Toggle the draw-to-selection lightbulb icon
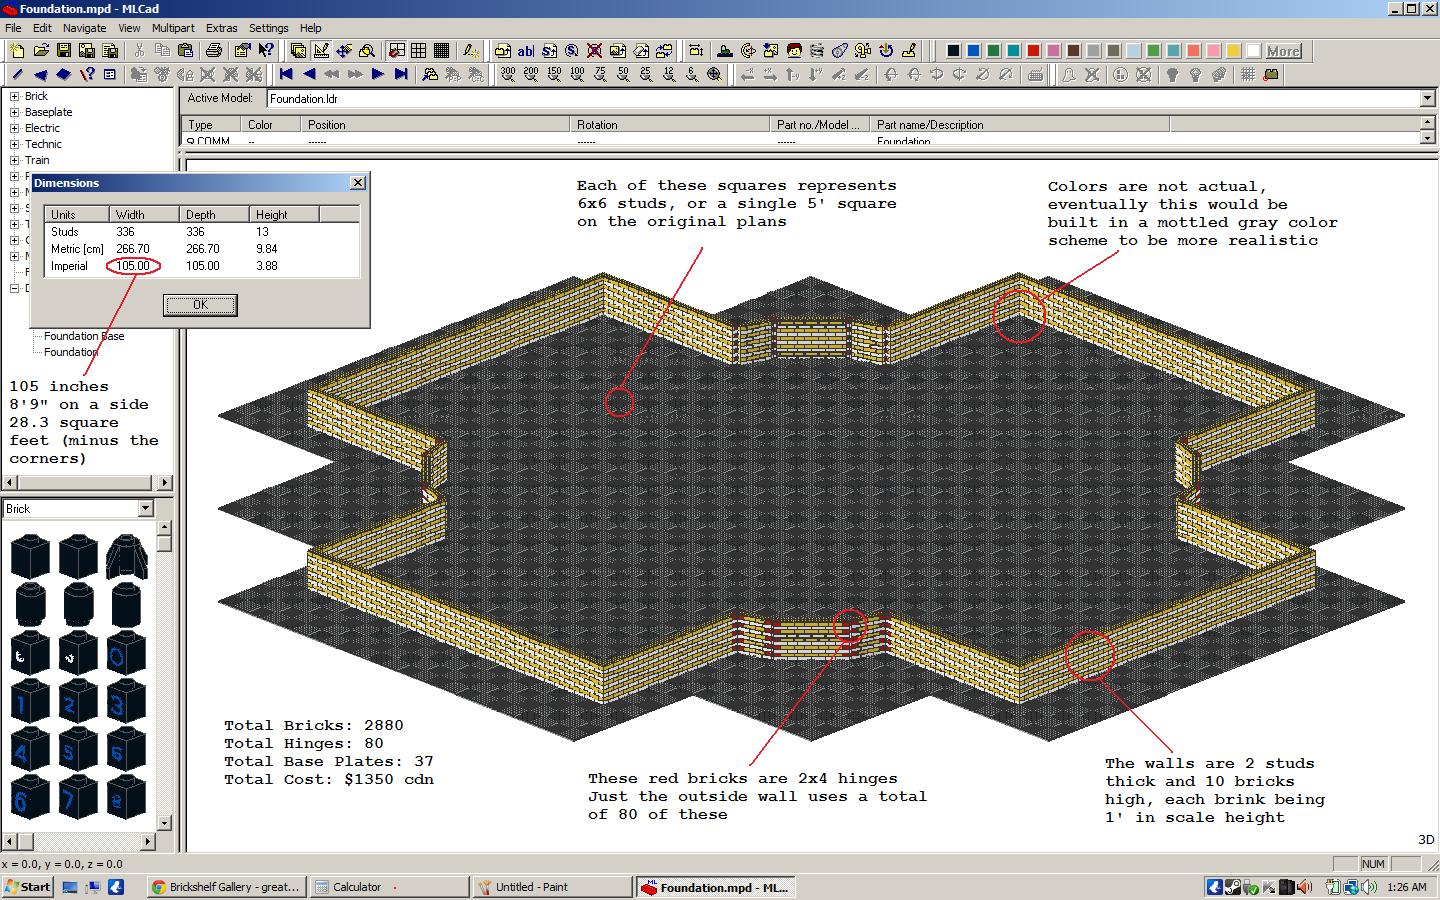This screenshot has width=1440, height=900. (x=1172, y=74)
